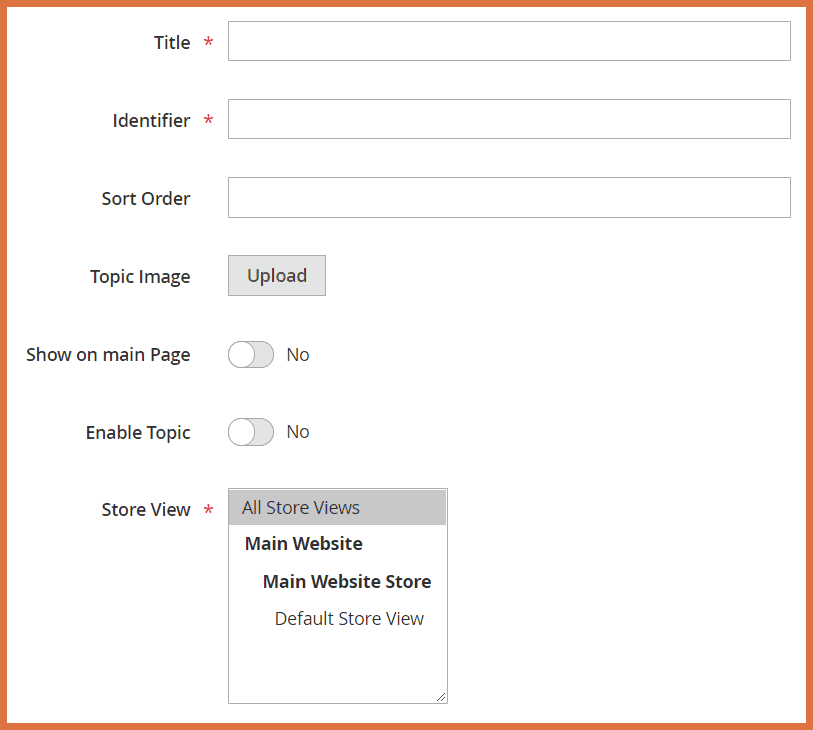This screenshot has height=730, width=813.
Task: Click the No text beside Show on main Page
Action: pyautogui.click(x=298, y=355)
